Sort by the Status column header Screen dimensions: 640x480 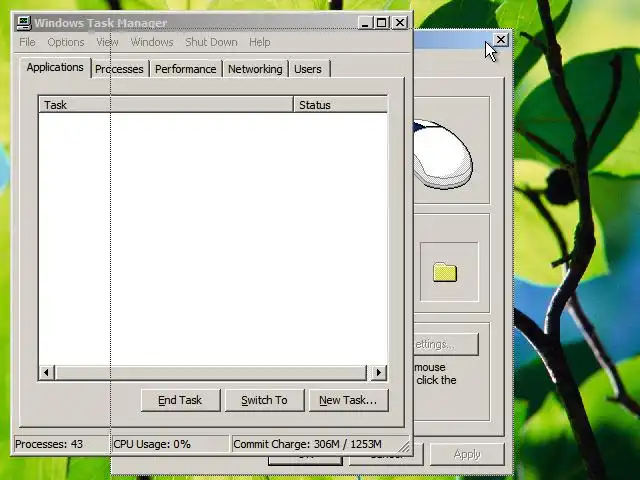point(340,105)
